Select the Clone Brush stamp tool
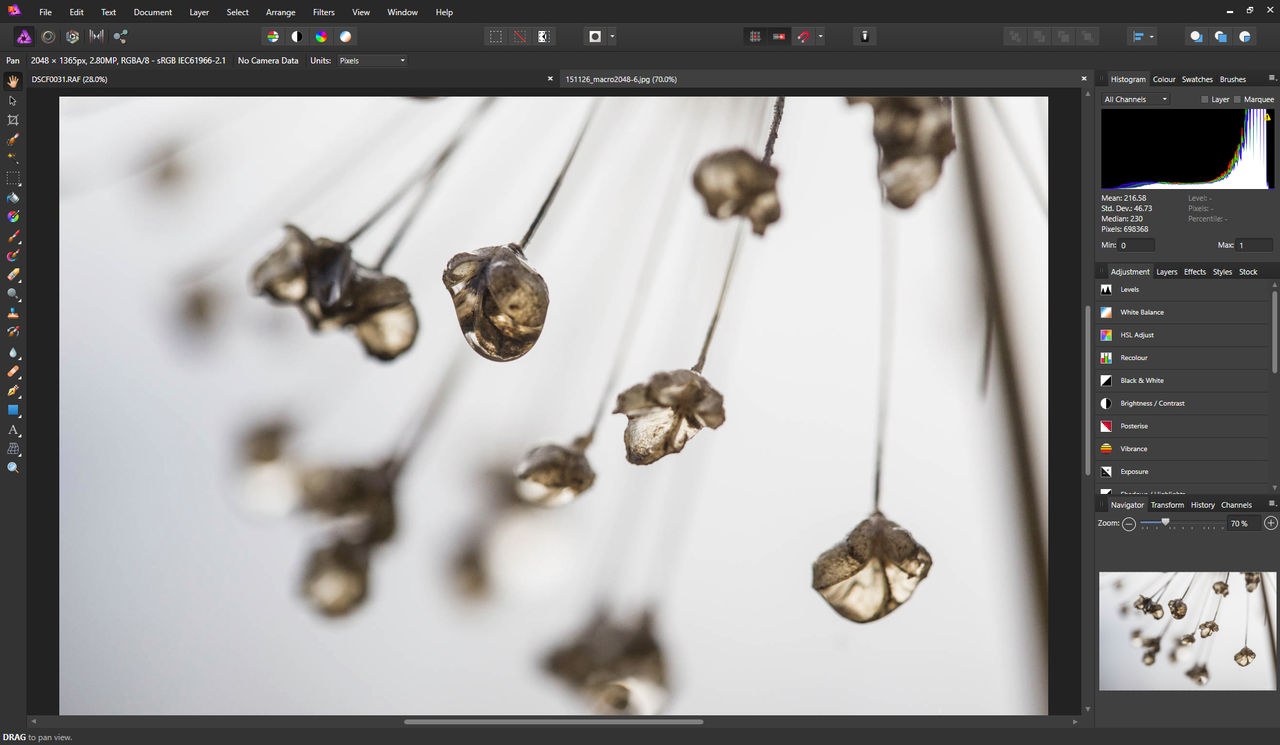This screenshot has width=1280, height=745. (x=13, y=313)
